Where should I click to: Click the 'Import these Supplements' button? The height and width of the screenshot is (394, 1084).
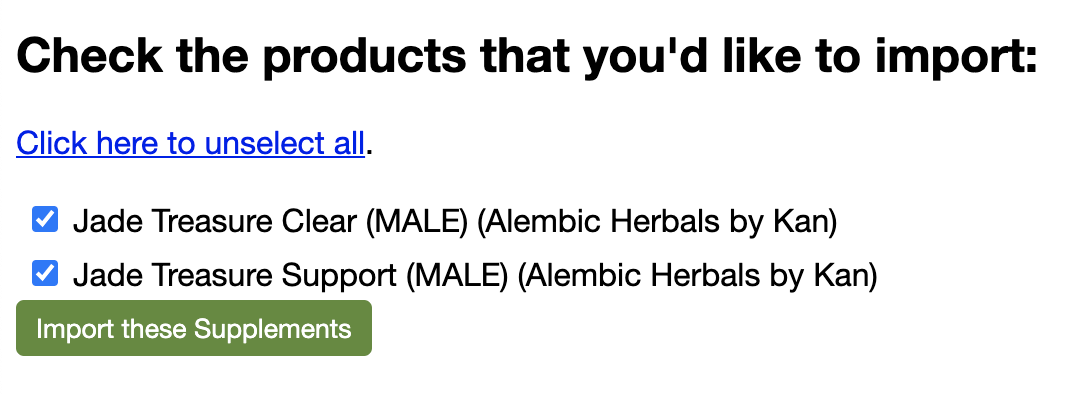[x=194, y=328]
